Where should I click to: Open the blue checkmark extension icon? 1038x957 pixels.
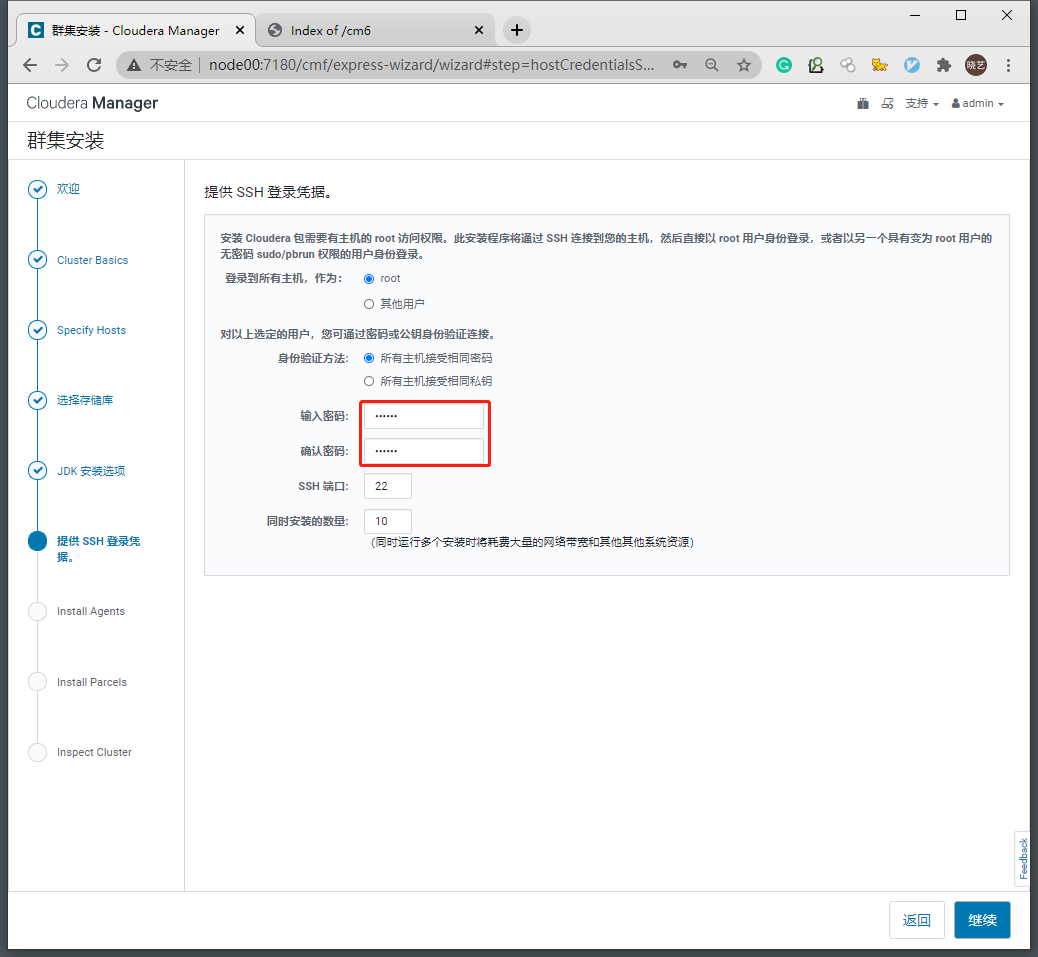point(912,65)
